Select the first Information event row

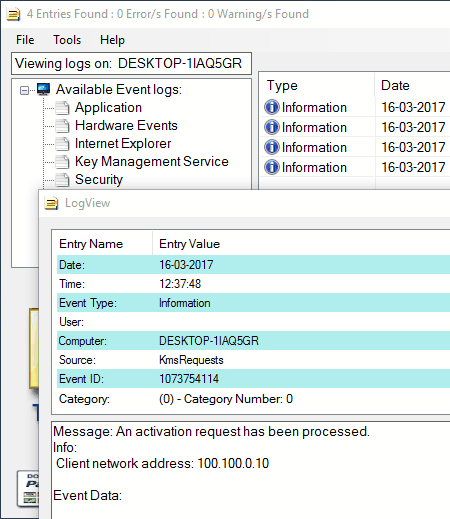click(355, 107)
